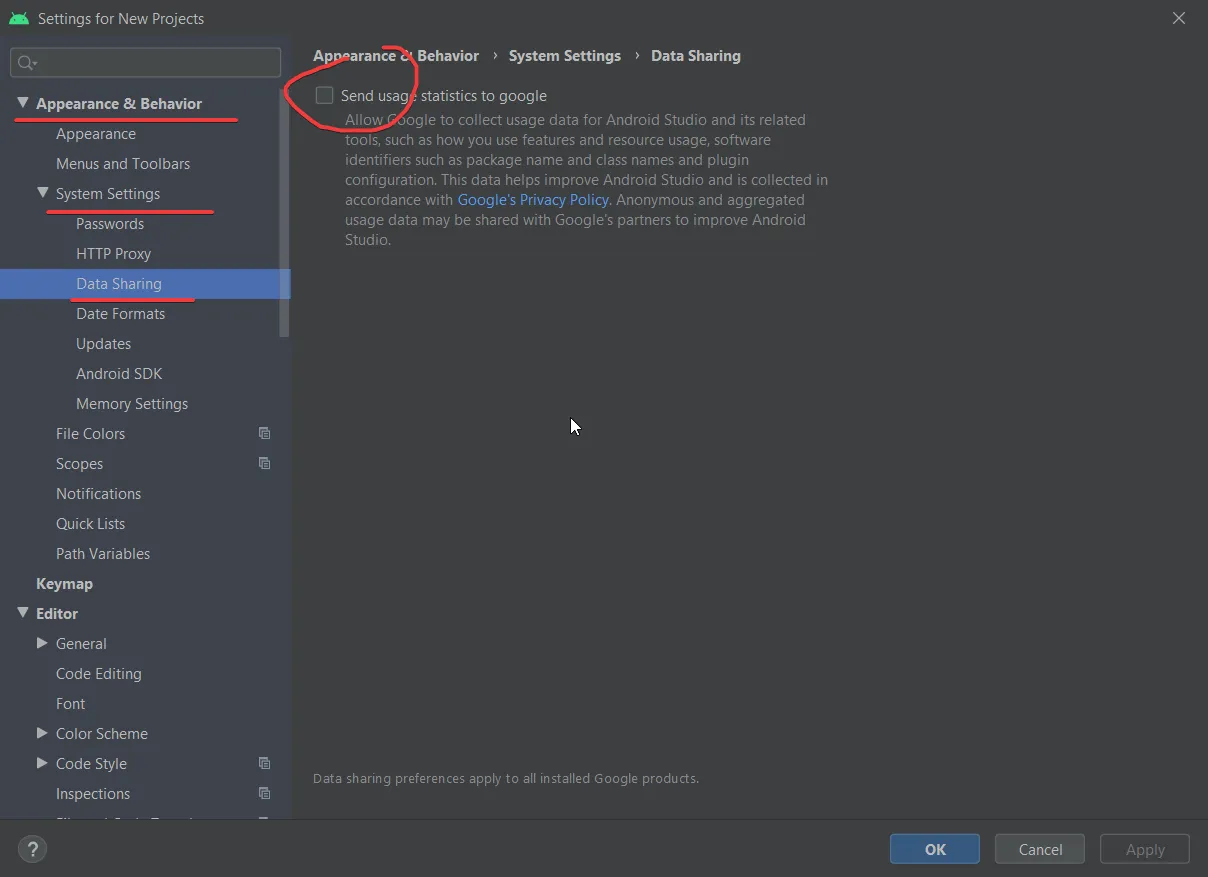Enable Send usage statistics to google checkbox
Image resolution: width=1208 pixels, height=877 pixels.
324,95
